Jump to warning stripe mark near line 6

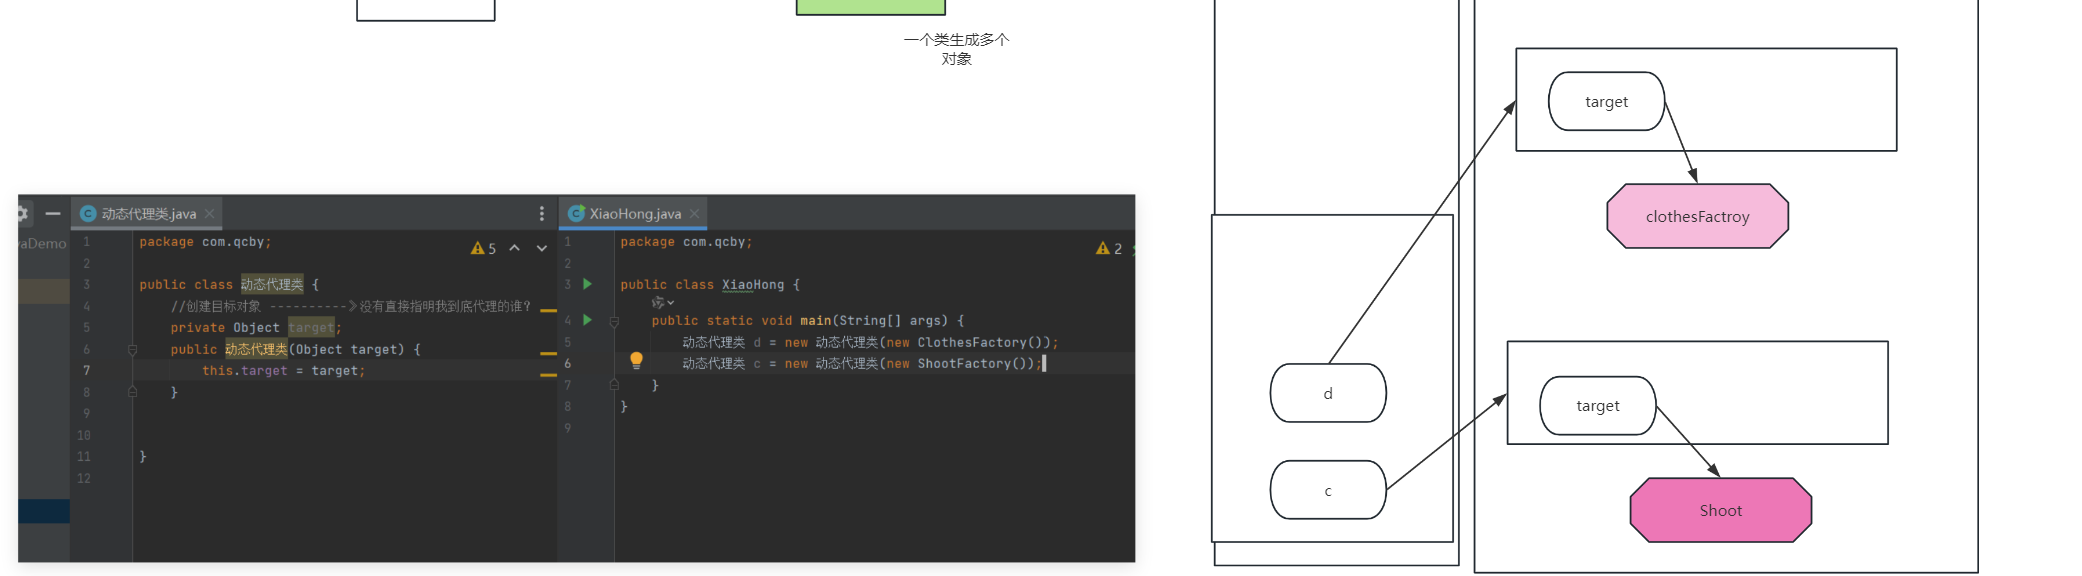coord(548,354)
